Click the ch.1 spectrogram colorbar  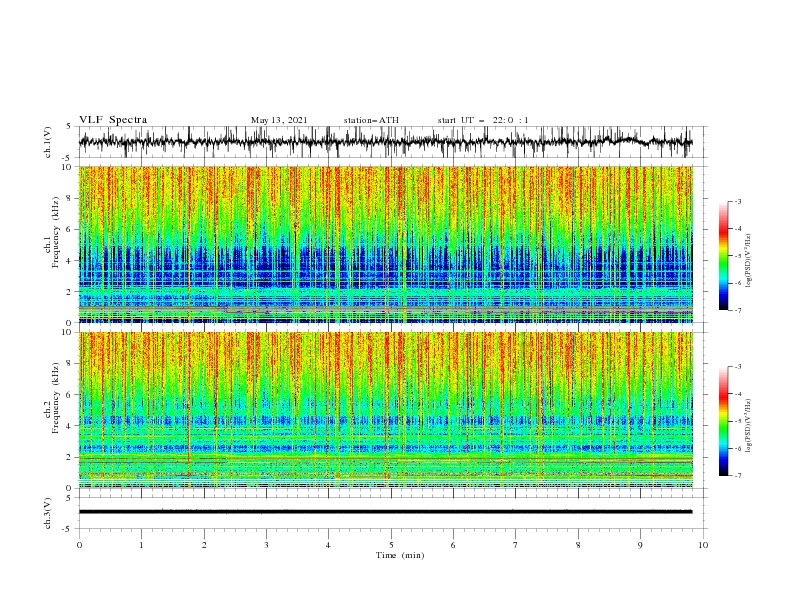point(724,256)
